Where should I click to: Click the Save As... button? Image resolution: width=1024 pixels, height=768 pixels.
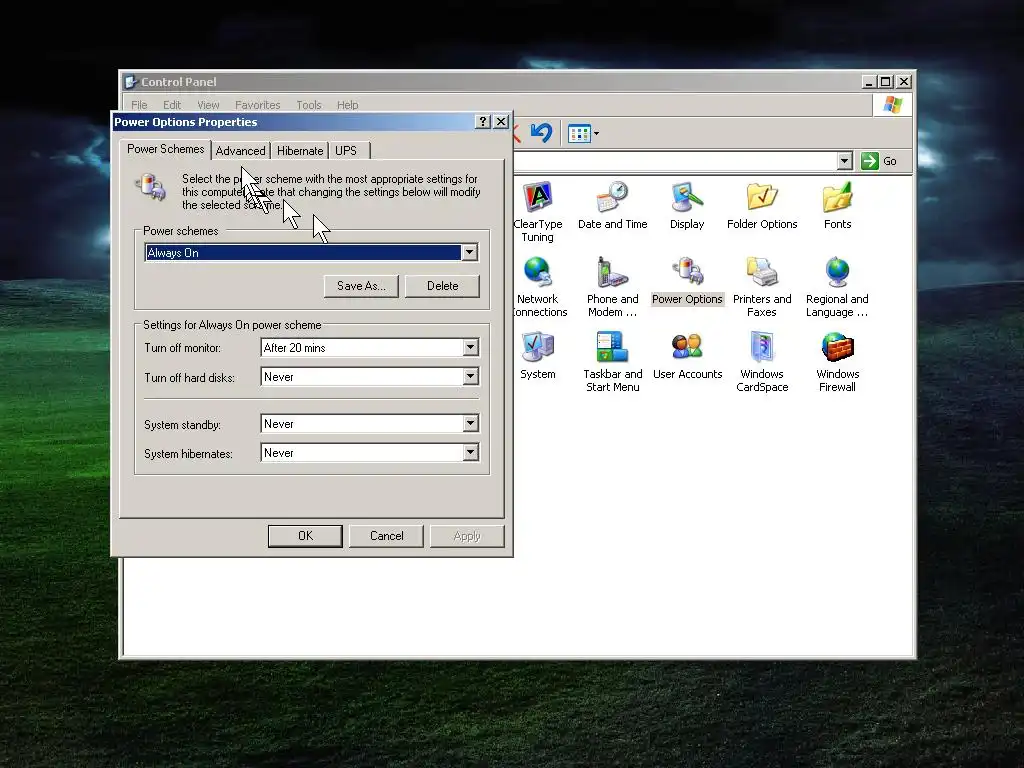tap(361, 286)
